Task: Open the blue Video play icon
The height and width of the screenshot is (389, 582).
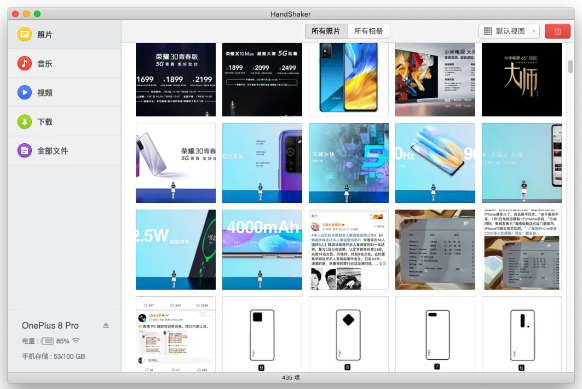Action: coord(24,92)
